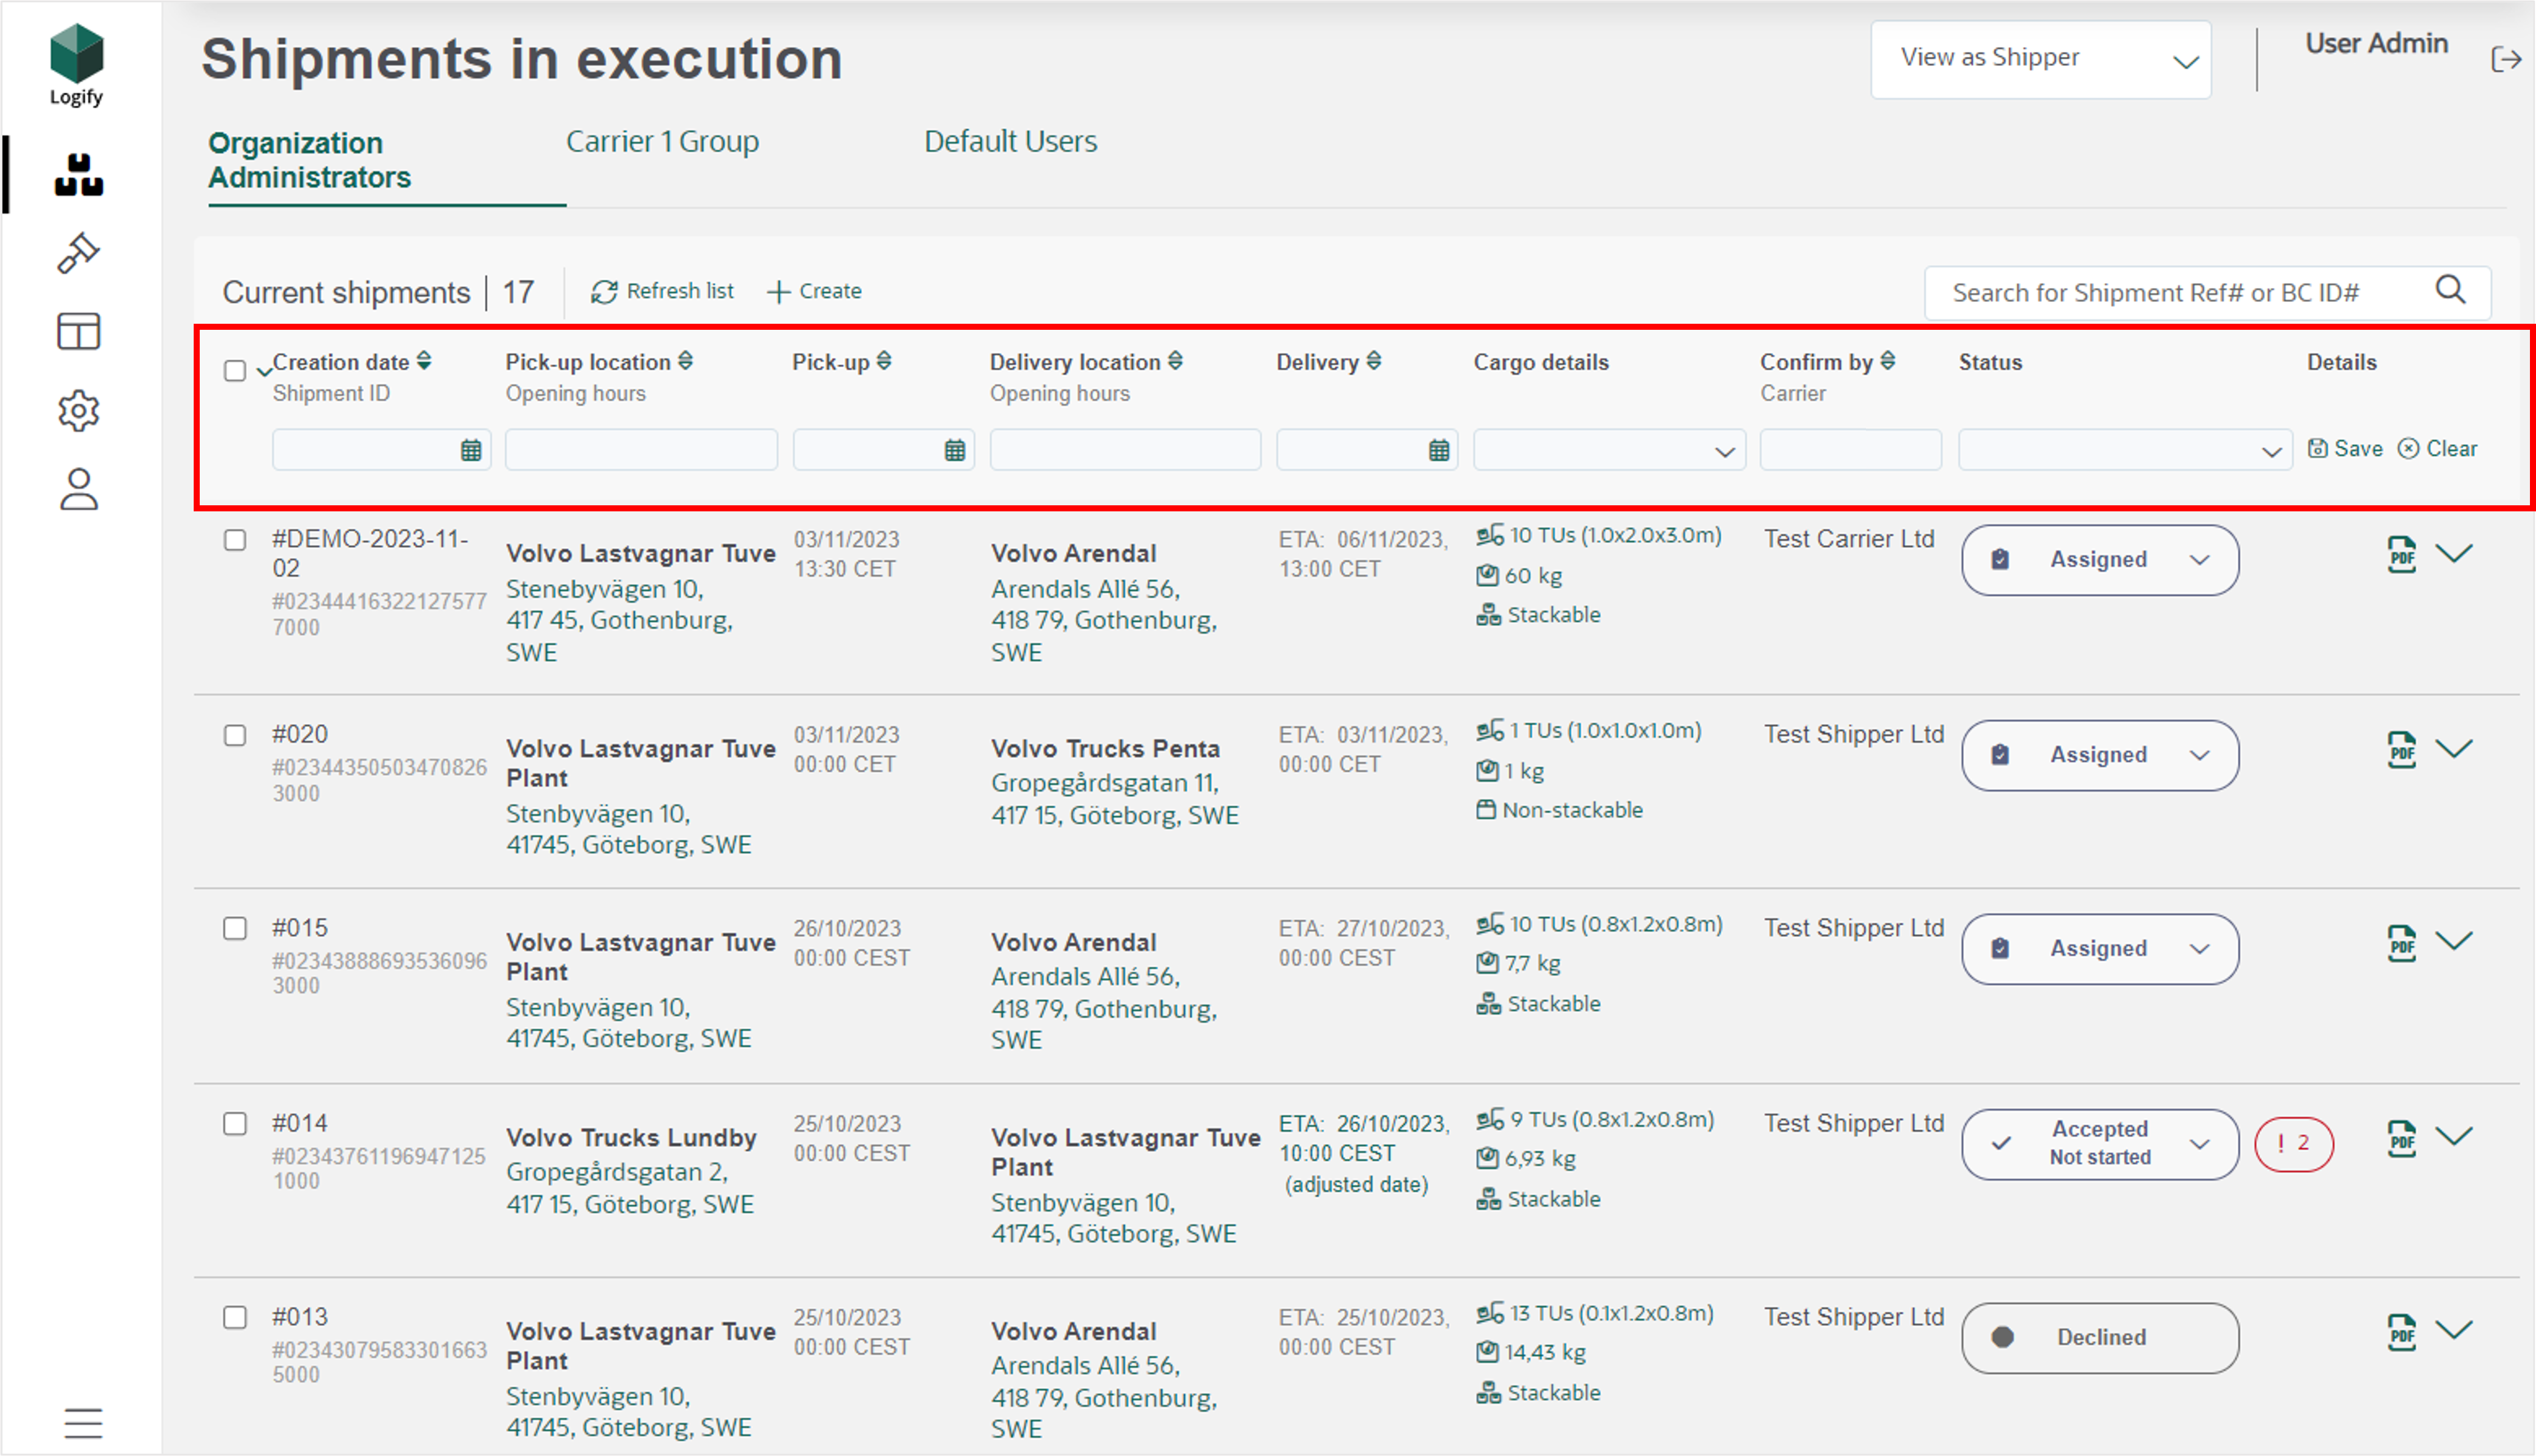Sort by Delivery date
The width and height of the screenshot is (2536, 1456).
pyautogui.click(x=1374, y=361)
